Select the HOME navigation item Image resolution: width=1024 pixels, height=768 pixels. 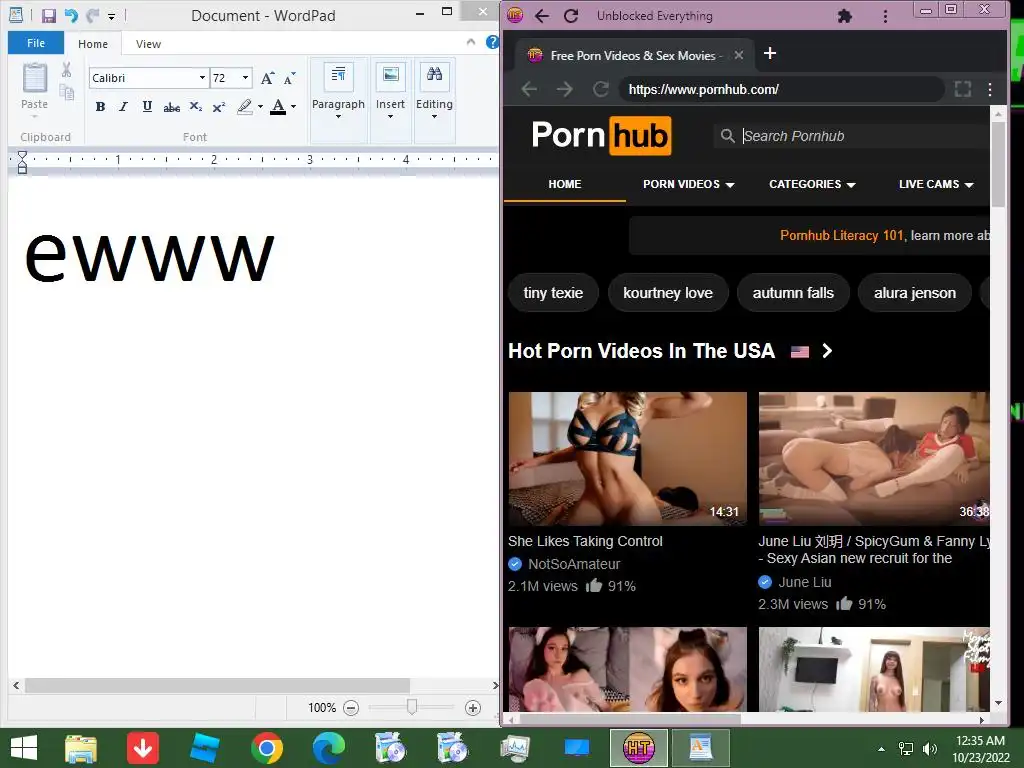click(x=565, y=184)
